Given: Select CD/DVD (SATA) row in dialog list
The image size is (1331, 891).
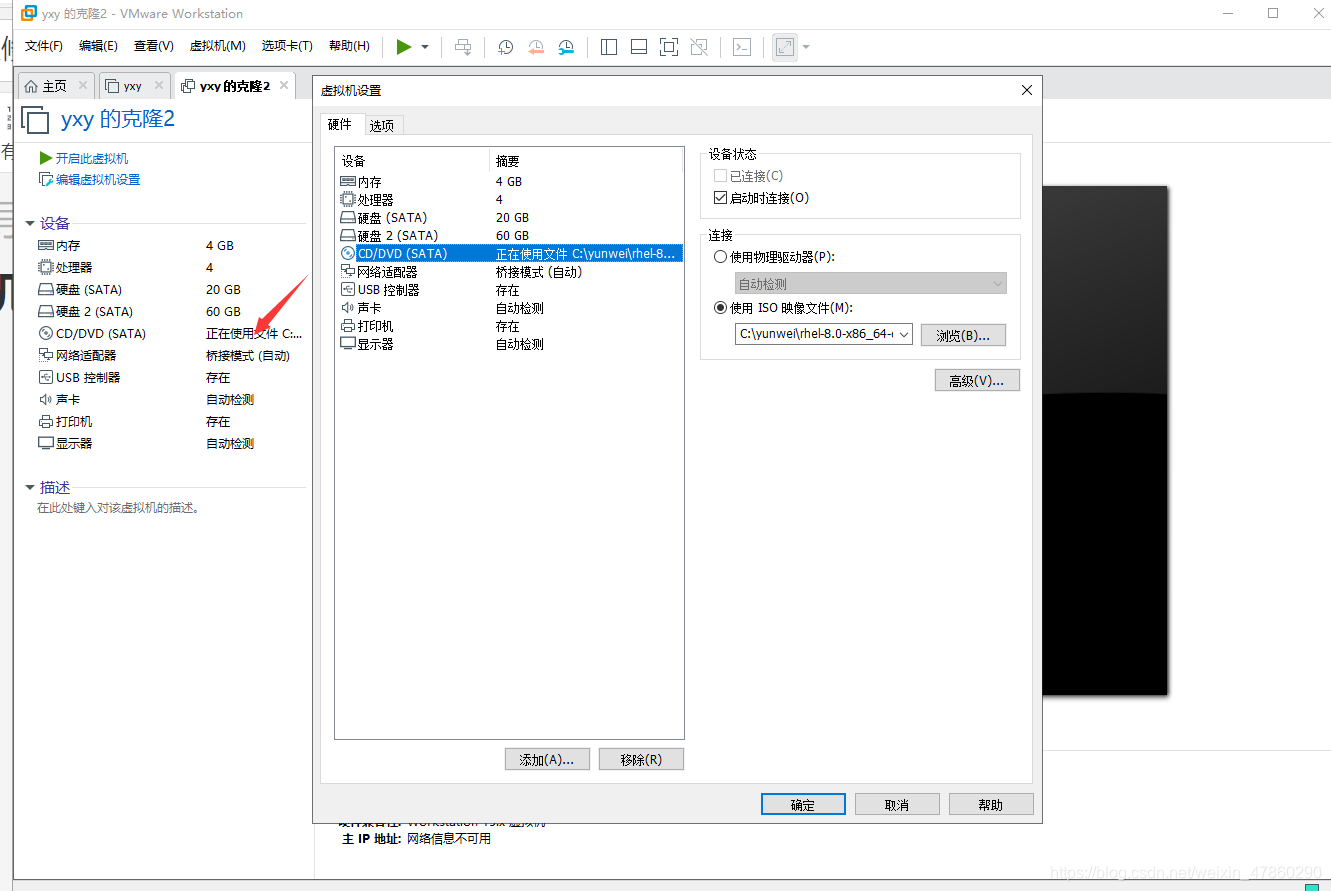Looking at the screenshot, I should 509,253.
